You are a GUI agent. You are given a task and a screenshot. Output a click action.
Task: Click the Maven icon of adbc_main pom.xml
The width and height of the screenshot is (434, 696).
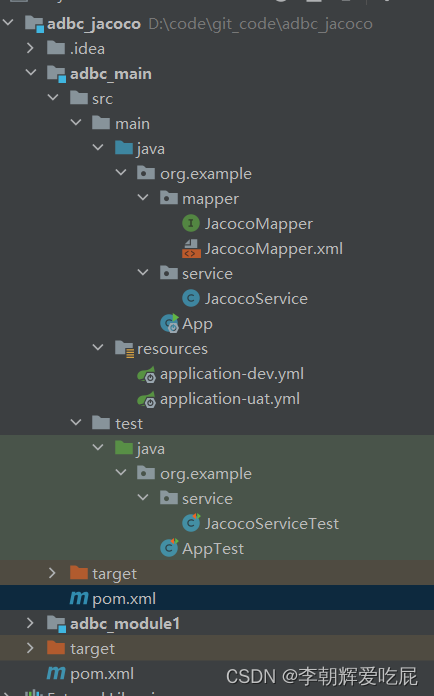79,598
